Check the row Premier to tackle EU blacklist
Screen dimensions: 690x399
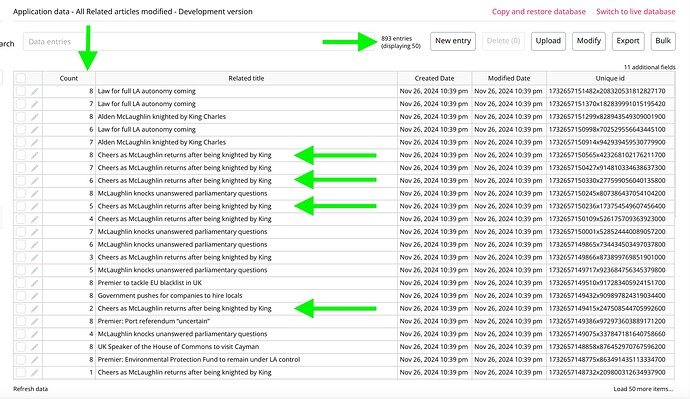coord(21,283)
